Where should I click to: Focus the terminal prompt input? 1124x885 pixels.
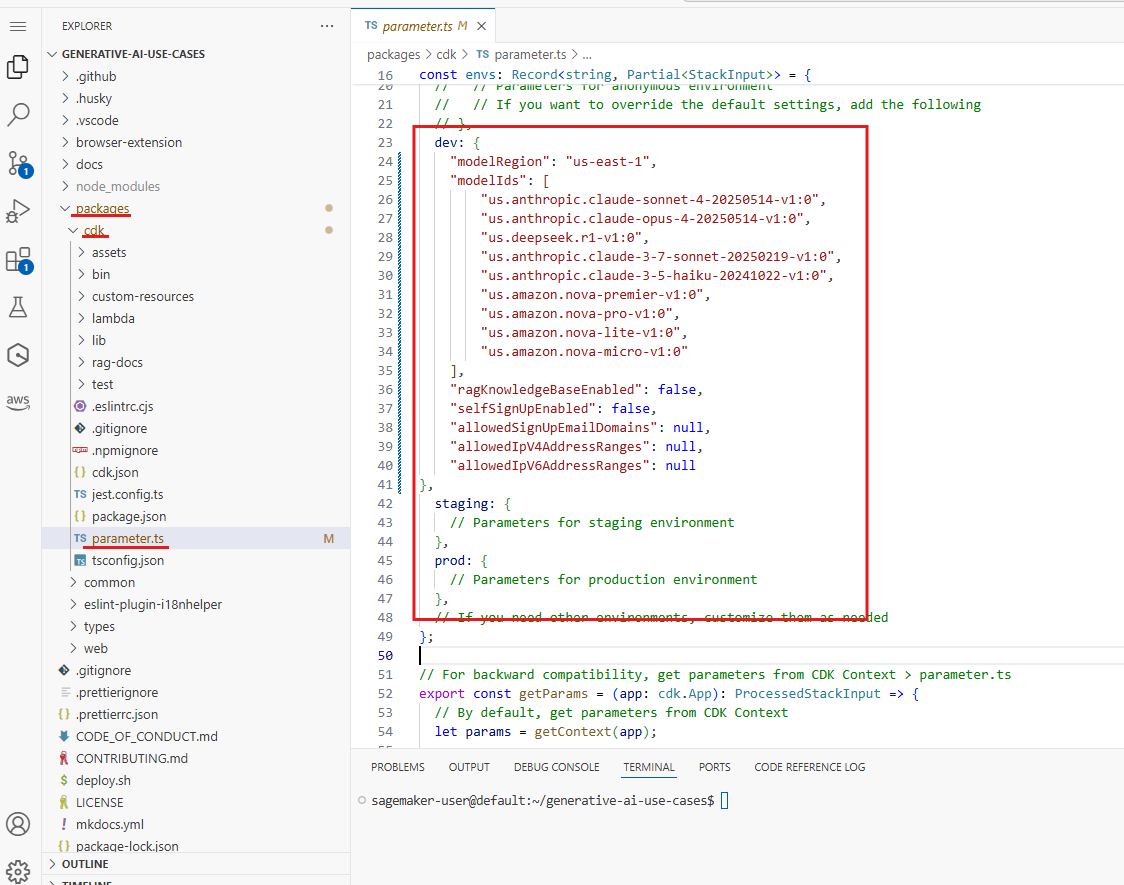(x=724, y=800)
